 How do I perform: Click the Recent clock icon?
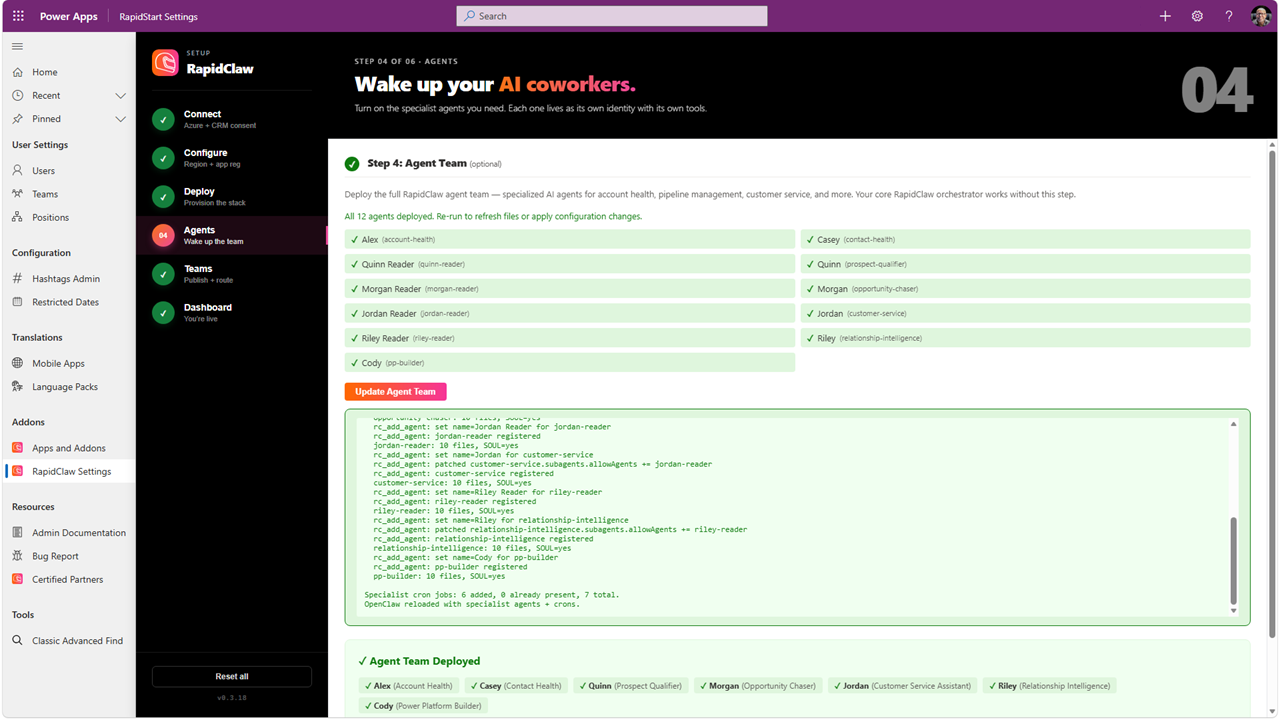(18, 95)
